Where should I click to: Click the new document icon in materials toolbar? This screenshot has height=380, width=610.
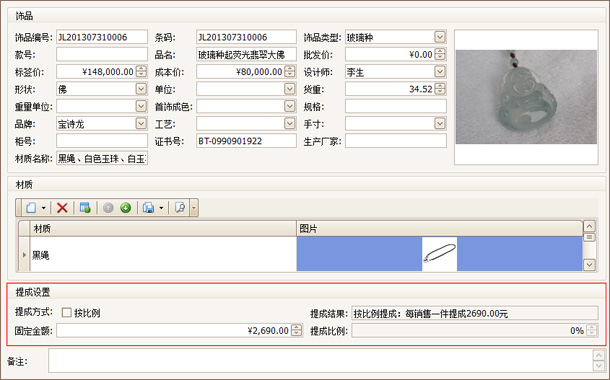point(31,208)
